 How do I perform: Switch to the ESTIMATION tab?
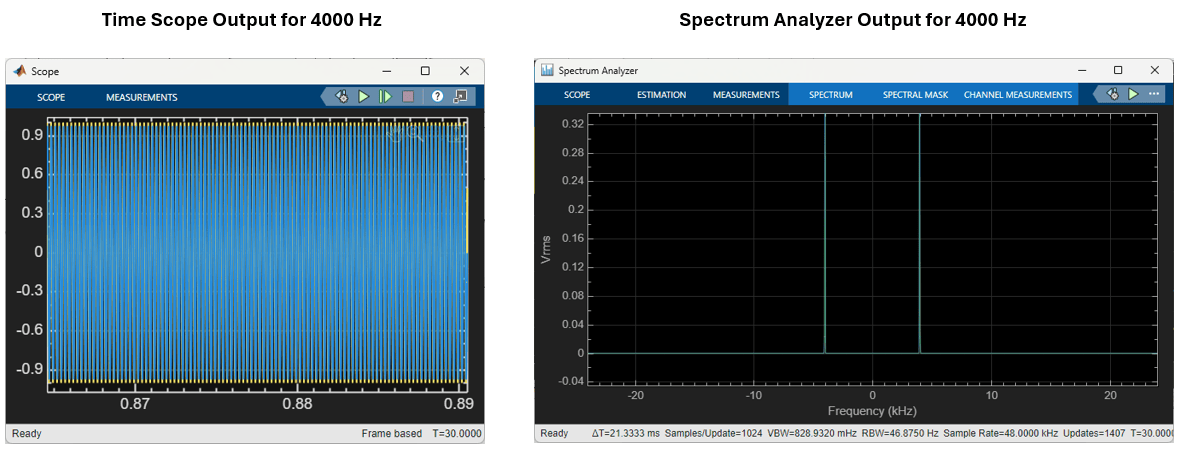pos(661,95)
